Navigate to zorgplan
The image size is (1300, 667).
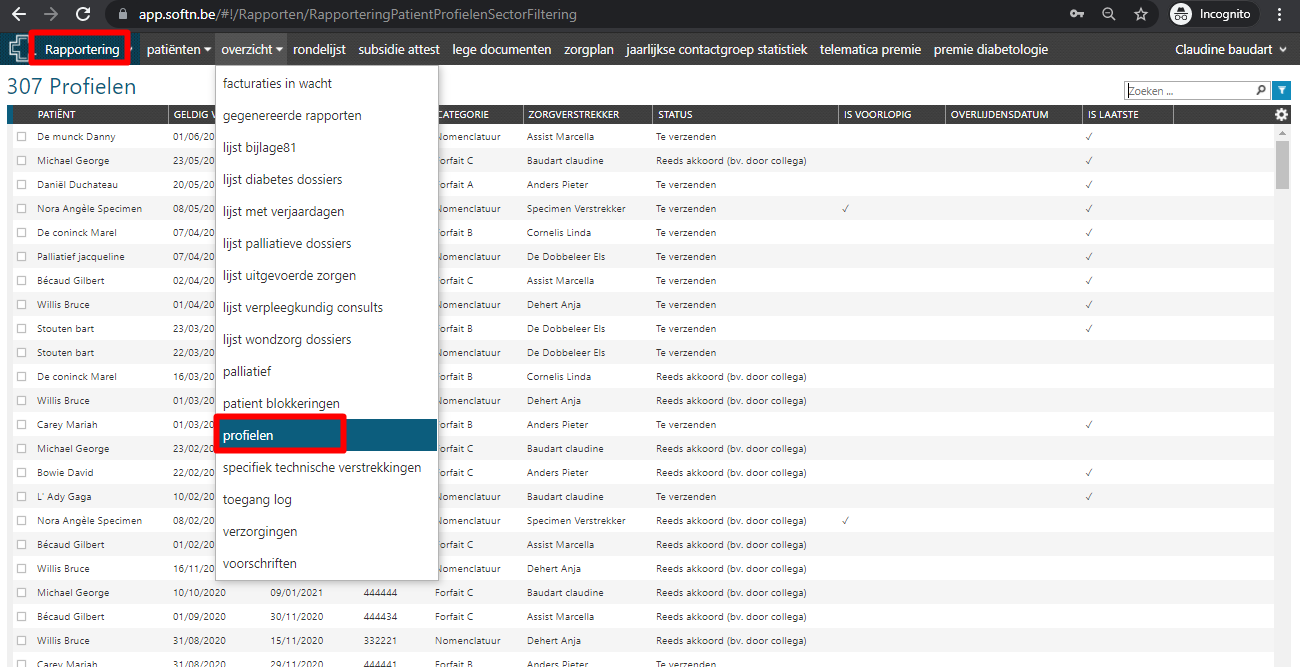tap(589, 49)
